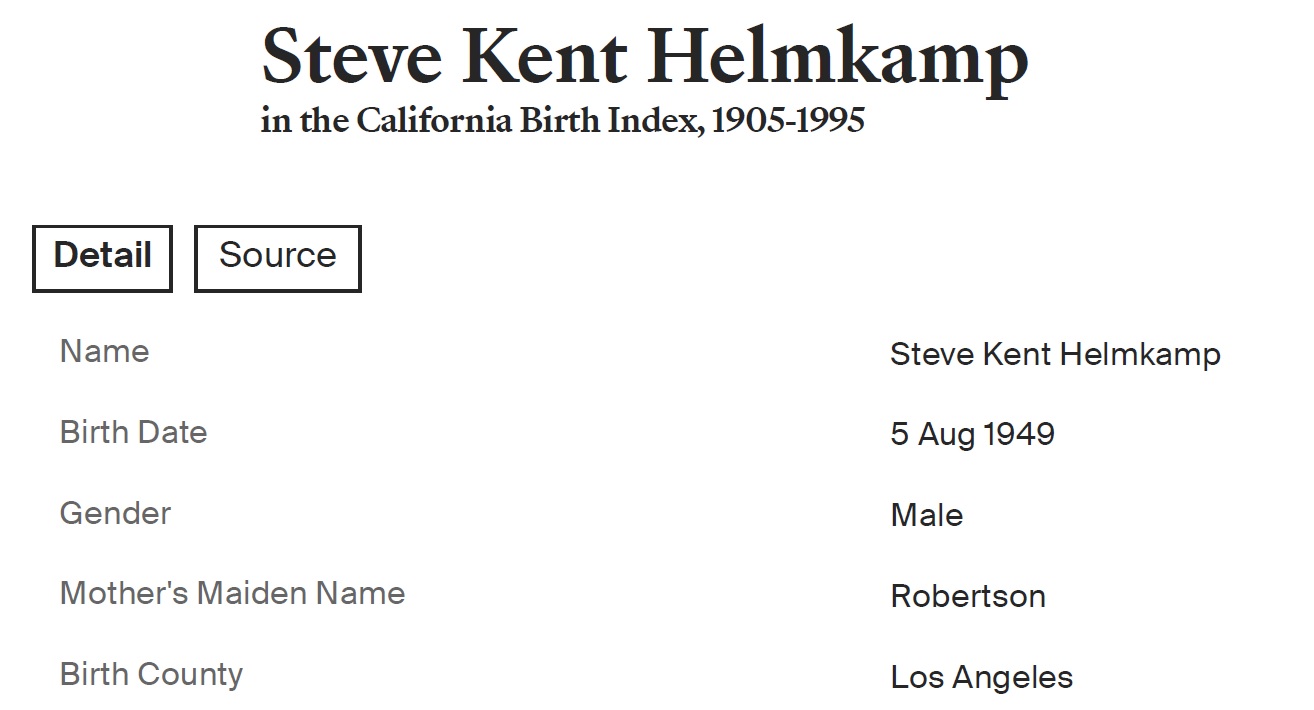Click the Gender field label

(x=115, y=514)
